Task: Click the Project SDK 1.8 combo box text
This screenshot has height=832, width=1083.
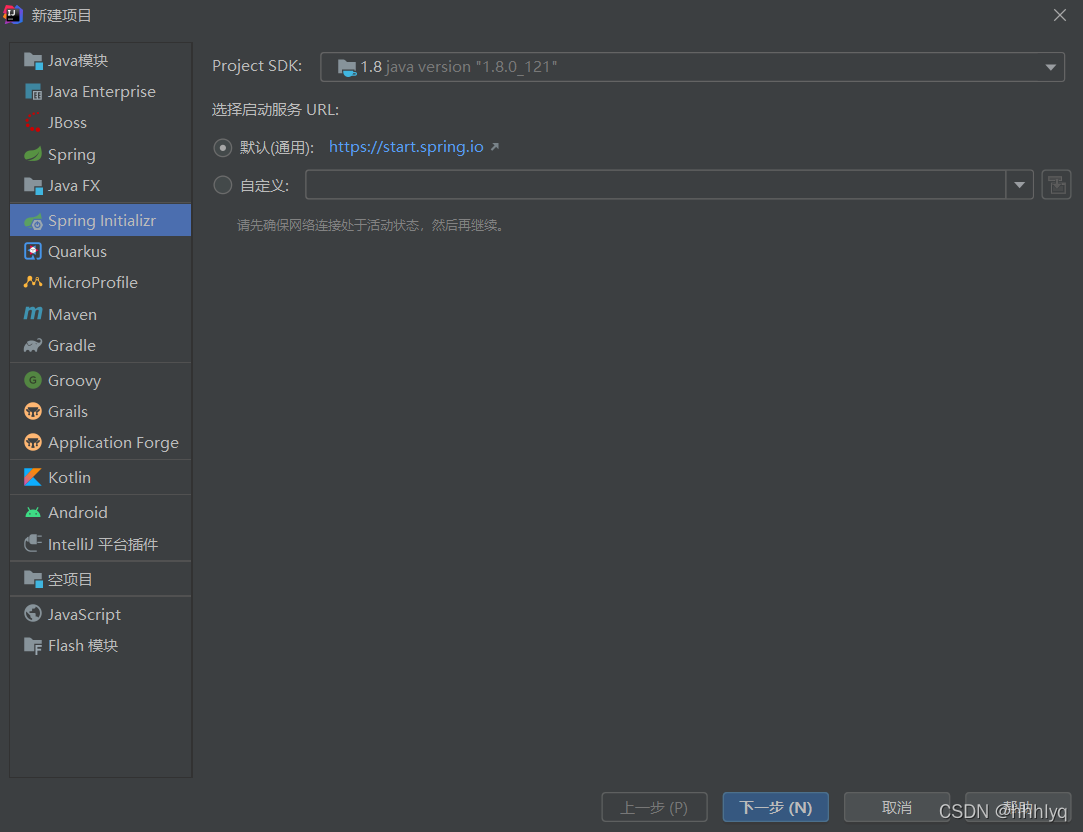Action: (459, 67)
